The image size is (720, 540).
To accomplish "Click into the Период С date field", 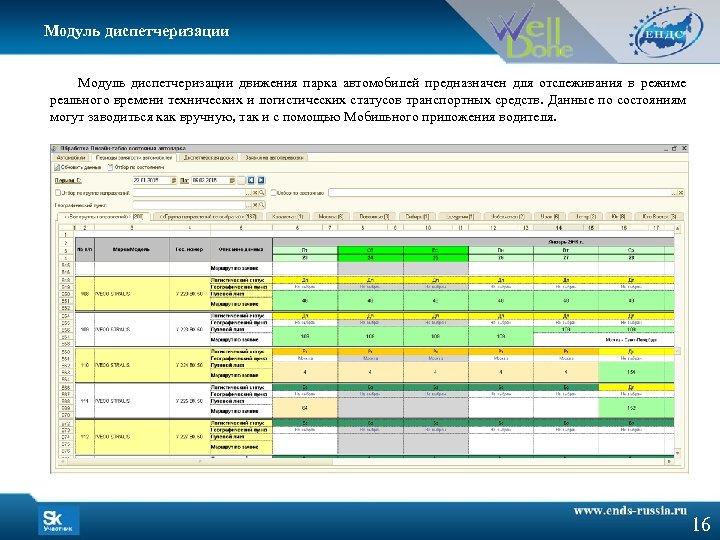I will (152, 180).
